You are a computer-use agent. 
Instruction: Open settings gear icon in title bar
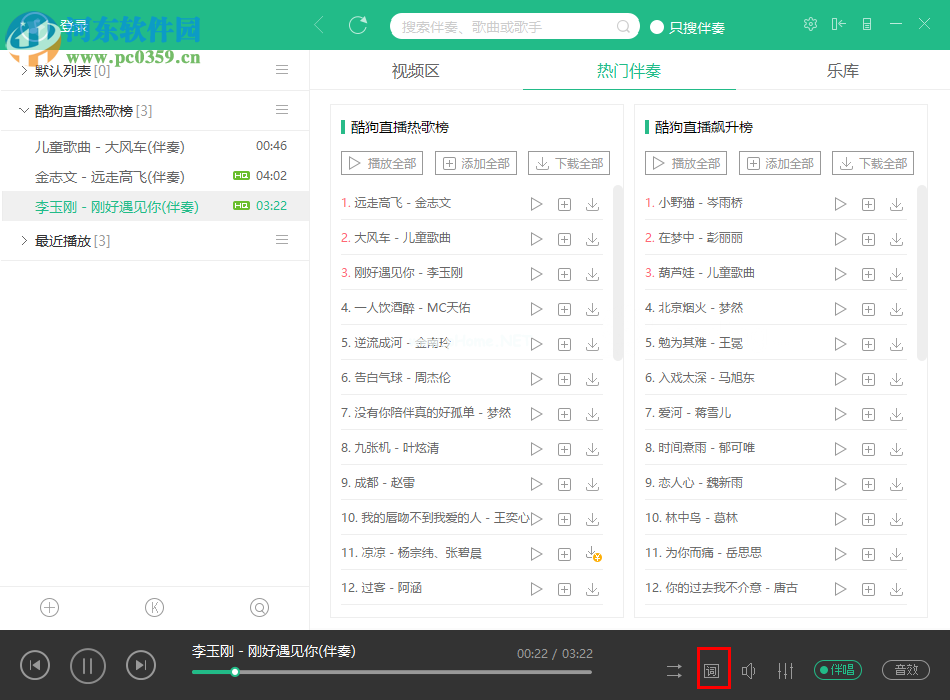pos(810,24)
